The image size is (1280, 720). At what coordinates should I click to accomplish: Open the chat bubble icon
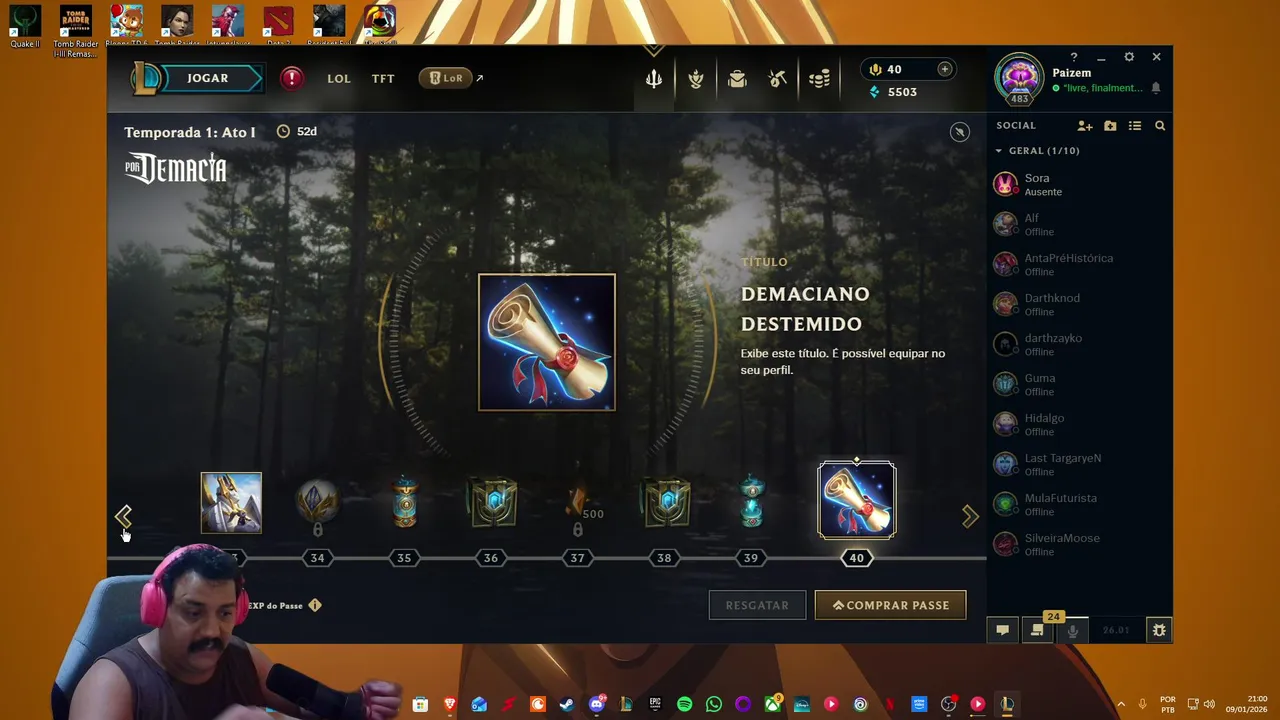pos(1002,630)
